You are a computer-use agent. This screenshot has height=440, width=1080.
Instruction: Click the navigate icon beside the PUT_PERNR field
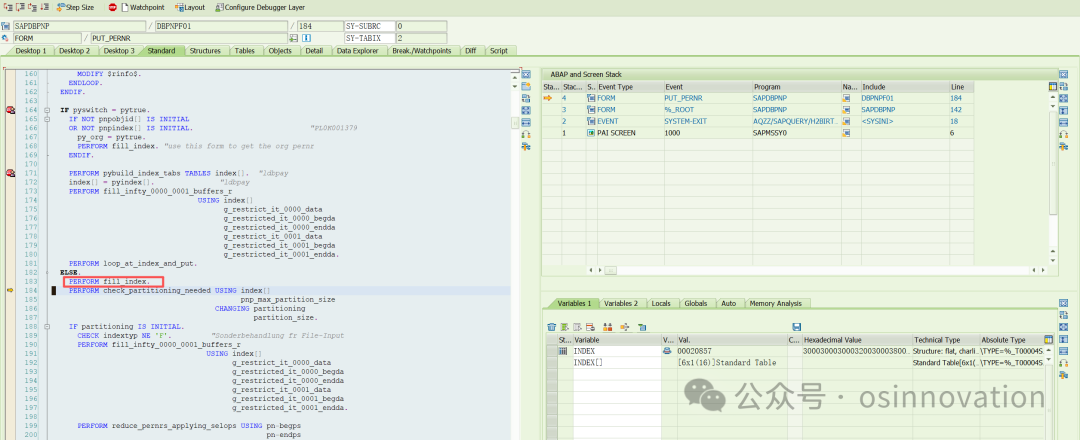tap(294, 38)
